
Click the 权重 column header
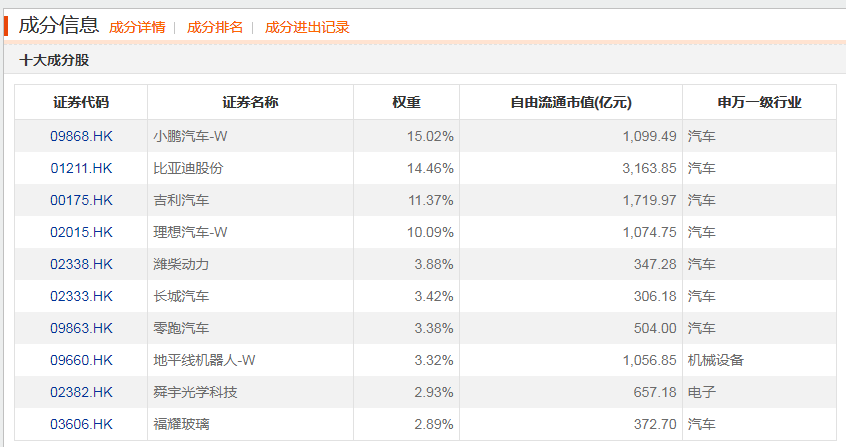[406, 102]
